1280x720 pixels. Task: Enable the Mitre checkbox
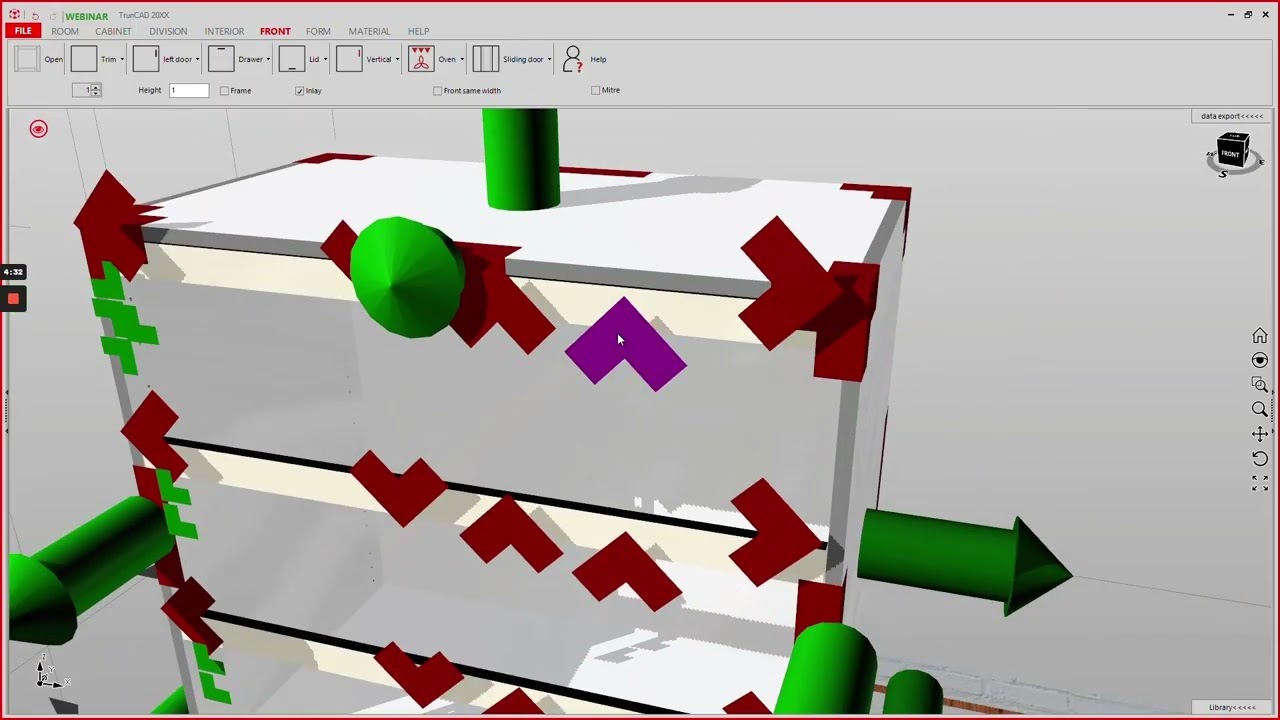(596, 90)
